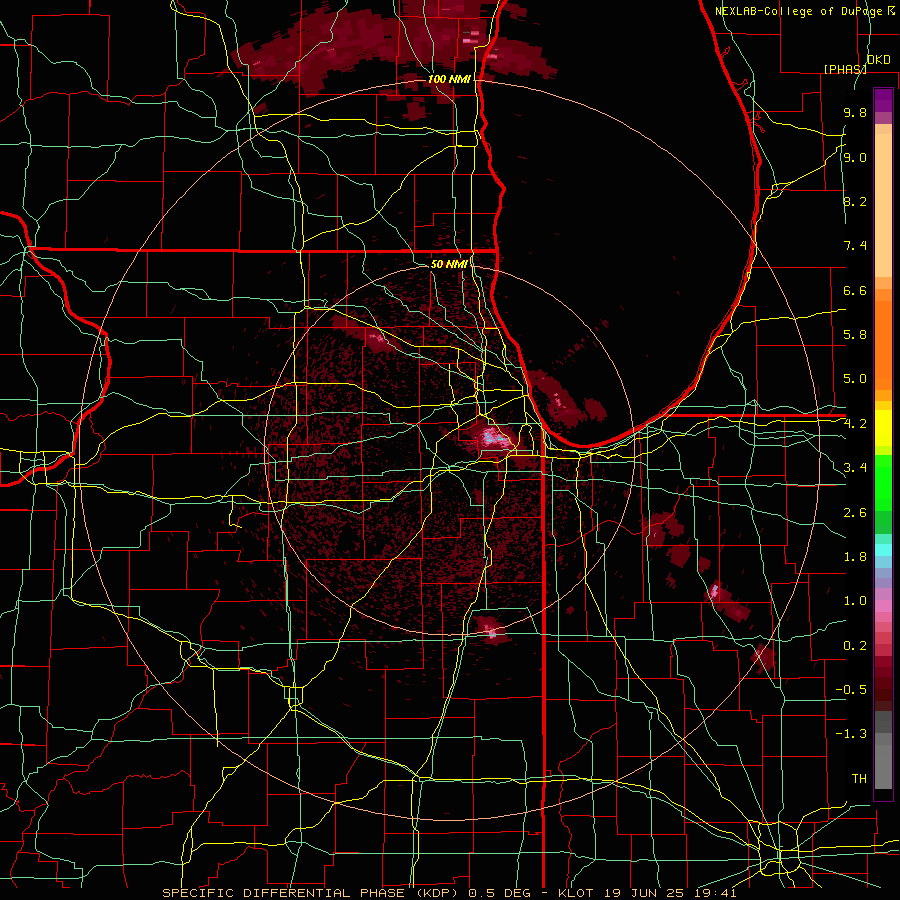
Task: Click the 50 NMI range ring label
Action: coord(449,264)
